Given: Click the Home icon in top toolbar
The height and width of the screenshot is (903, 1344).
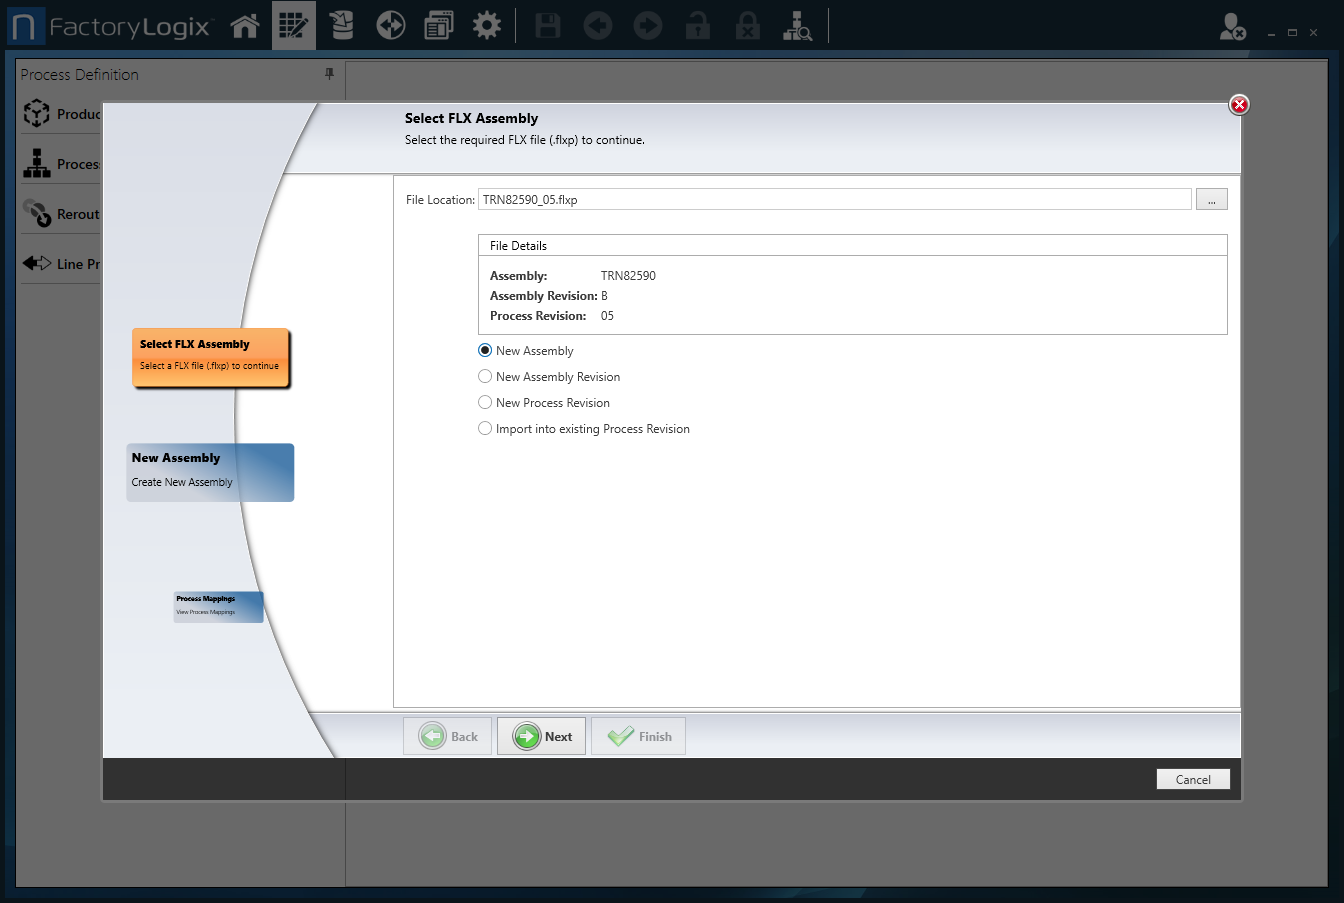Looking at the screenshot, I should (x=245, y=26).
